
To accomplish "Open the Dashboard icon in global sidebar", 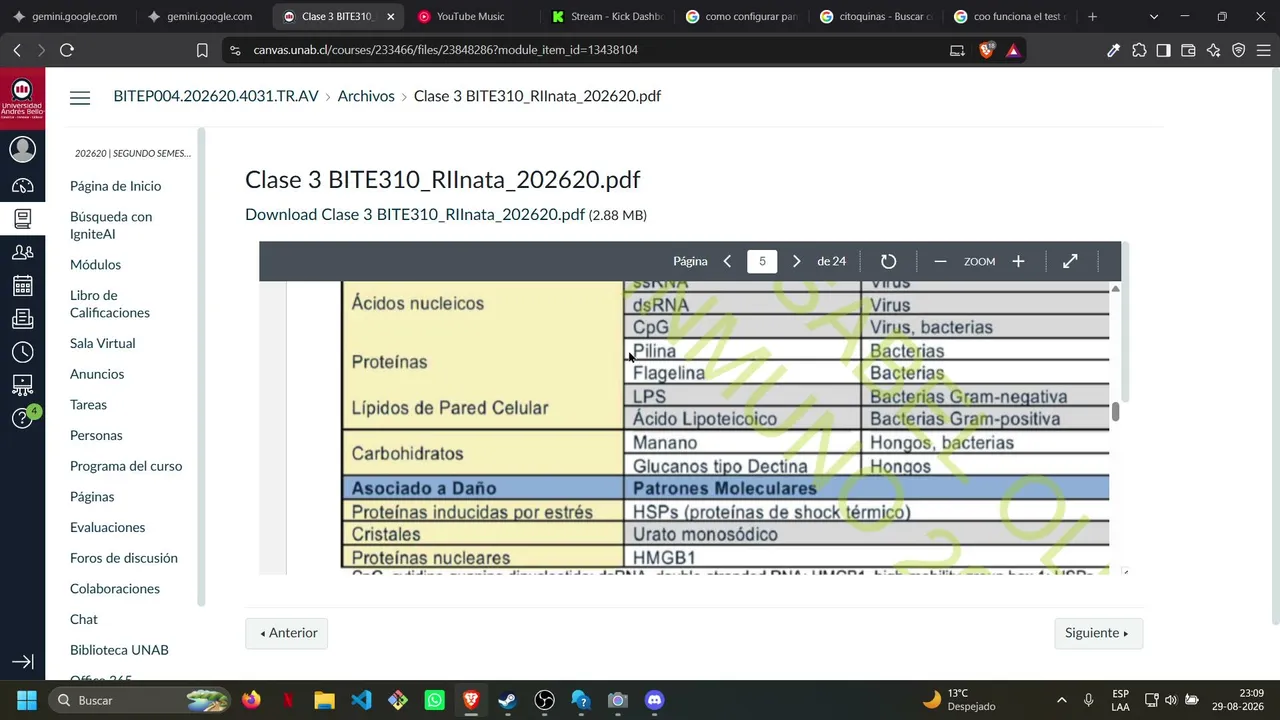I will [x=22, y=186].
